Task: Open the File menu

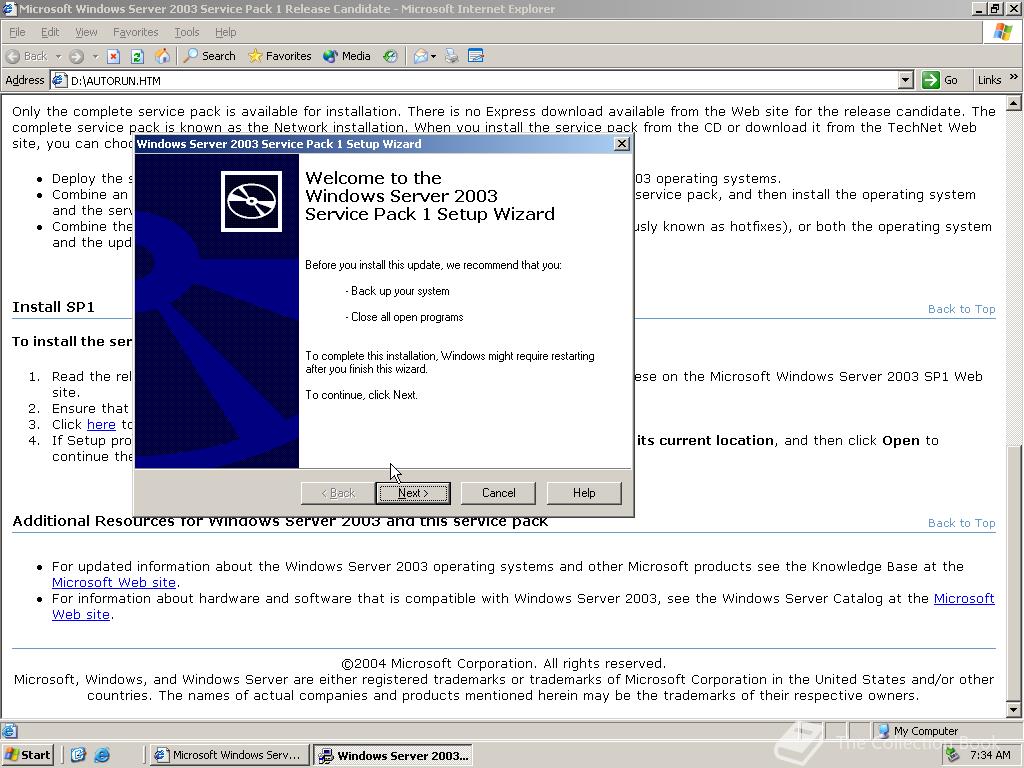Action: 17,32
